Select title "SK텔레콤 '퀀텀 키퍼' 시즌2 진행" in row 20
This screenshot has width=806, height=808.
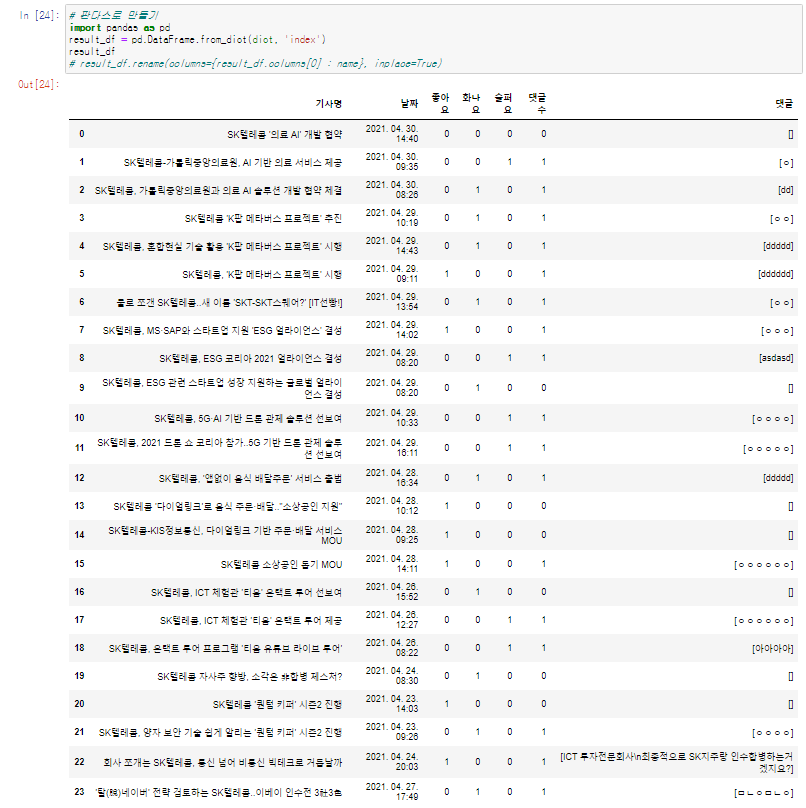(x=277, y=704)
